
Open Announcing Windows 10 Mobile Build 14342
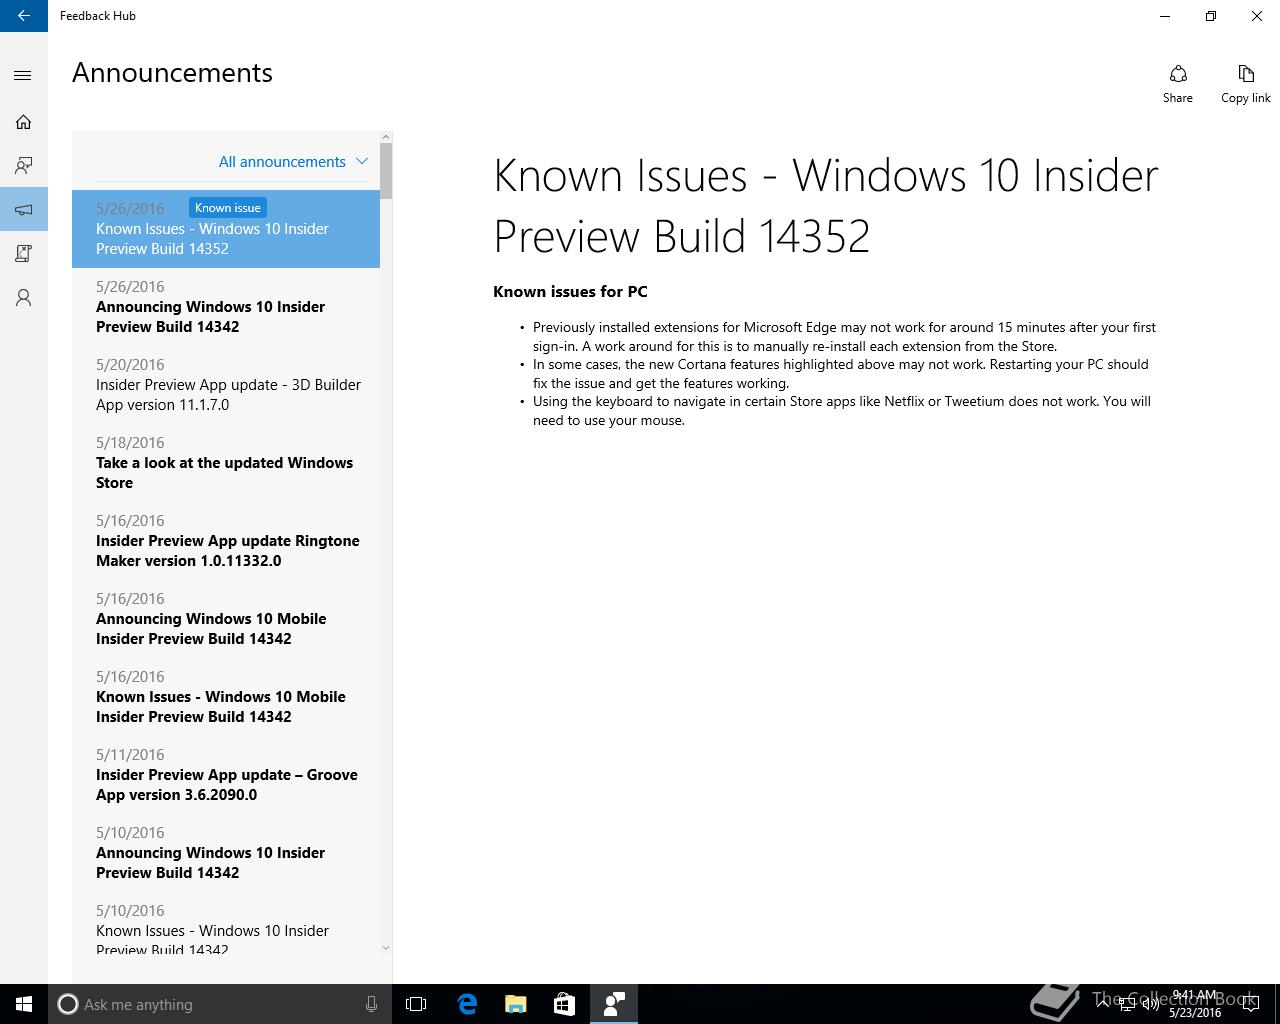coord(226,619)
